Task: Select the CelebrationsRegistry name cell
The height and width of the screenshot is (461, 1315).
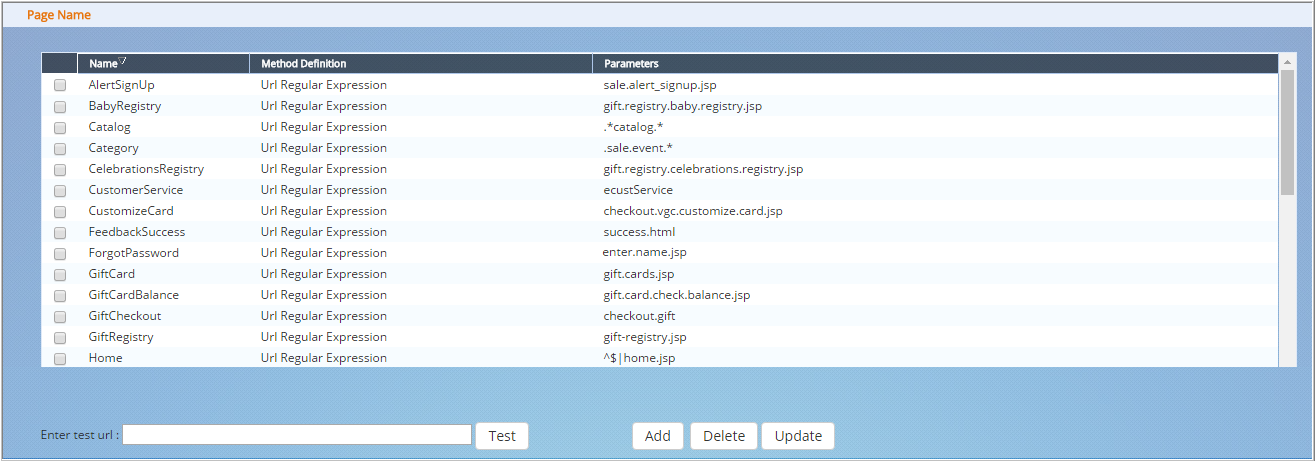Action: [x=146, y=169]
